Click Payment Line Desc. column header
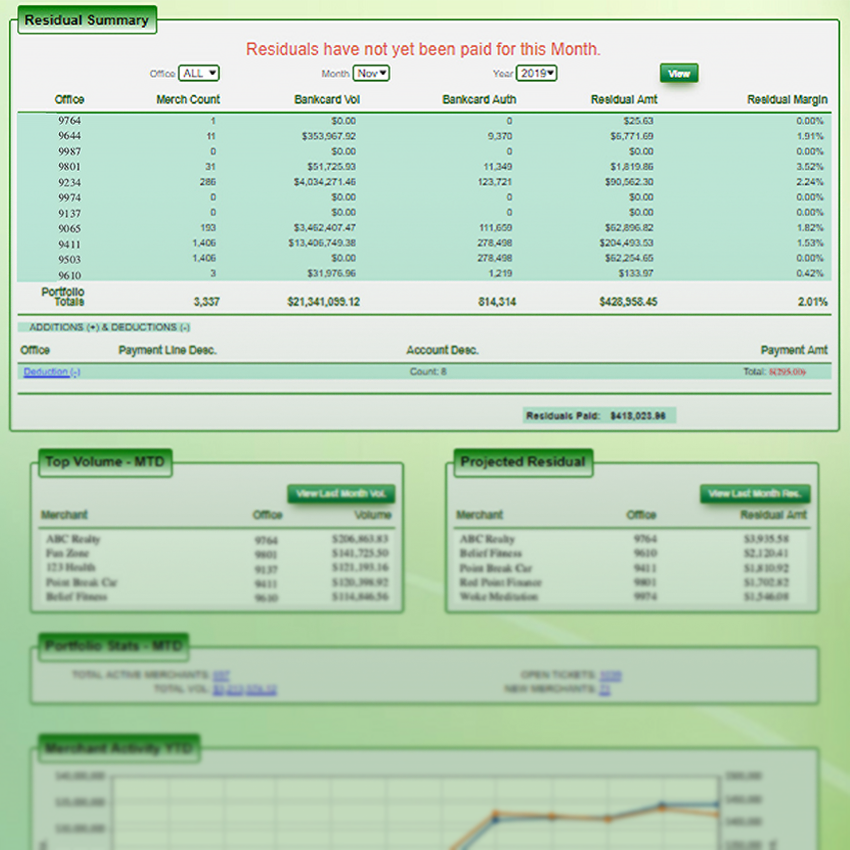The width and height of the screenshot is (850, 850). tap(168, 350)
